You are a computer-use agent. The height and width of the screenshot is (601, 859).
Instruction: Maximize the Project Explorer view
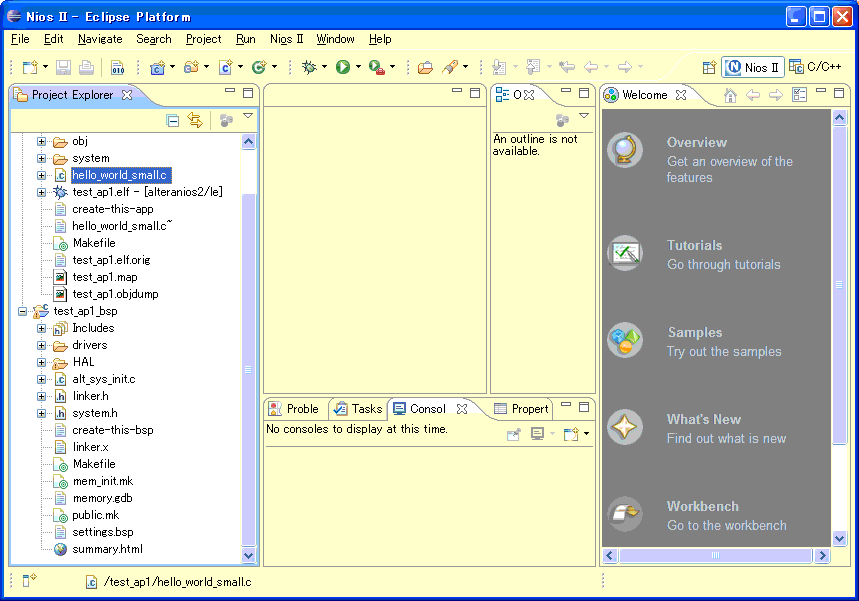click(248, 93)
